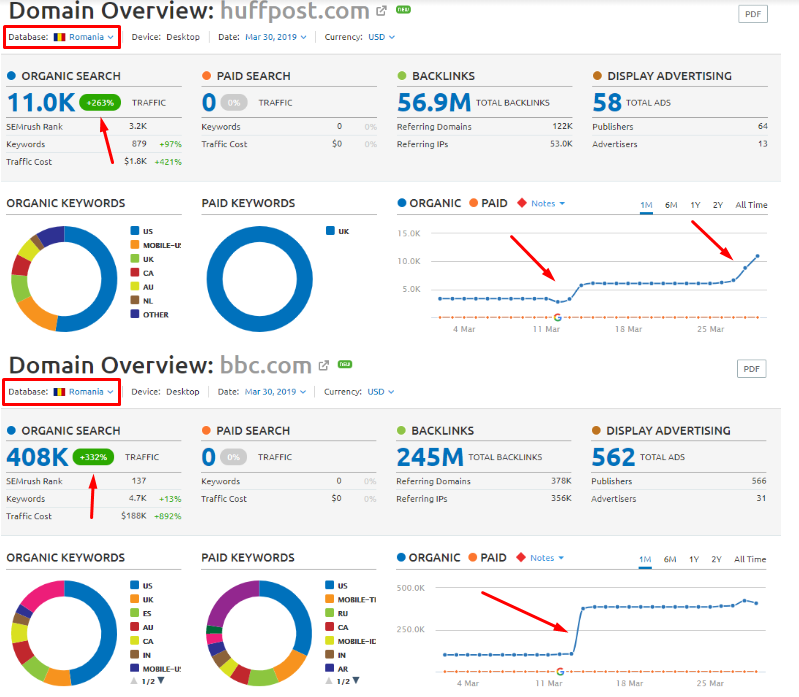Expand Notes dropdown in huffpost.com chart
This screenshot has height=697, width=799.
coord(548,203)
